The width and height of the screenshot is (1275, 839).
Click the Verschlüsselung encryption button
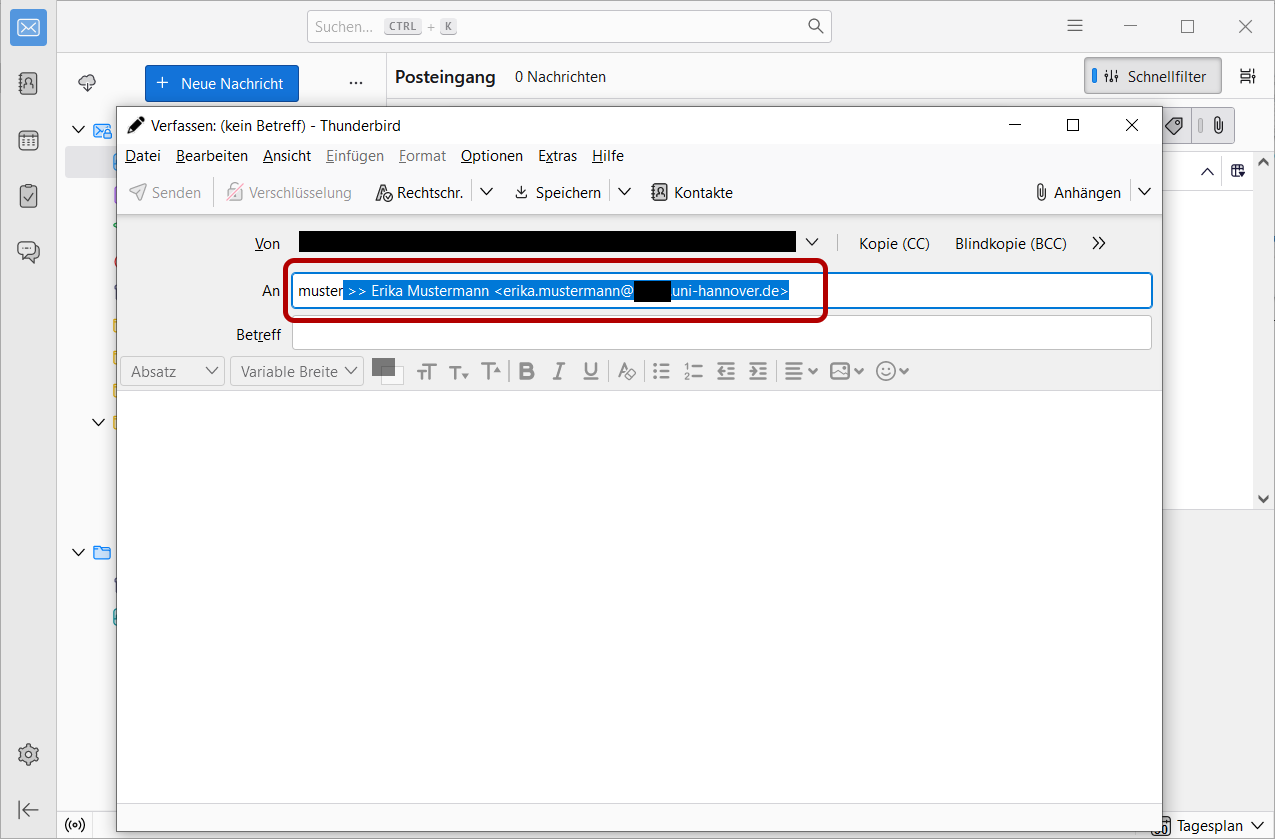coord(289,192)
